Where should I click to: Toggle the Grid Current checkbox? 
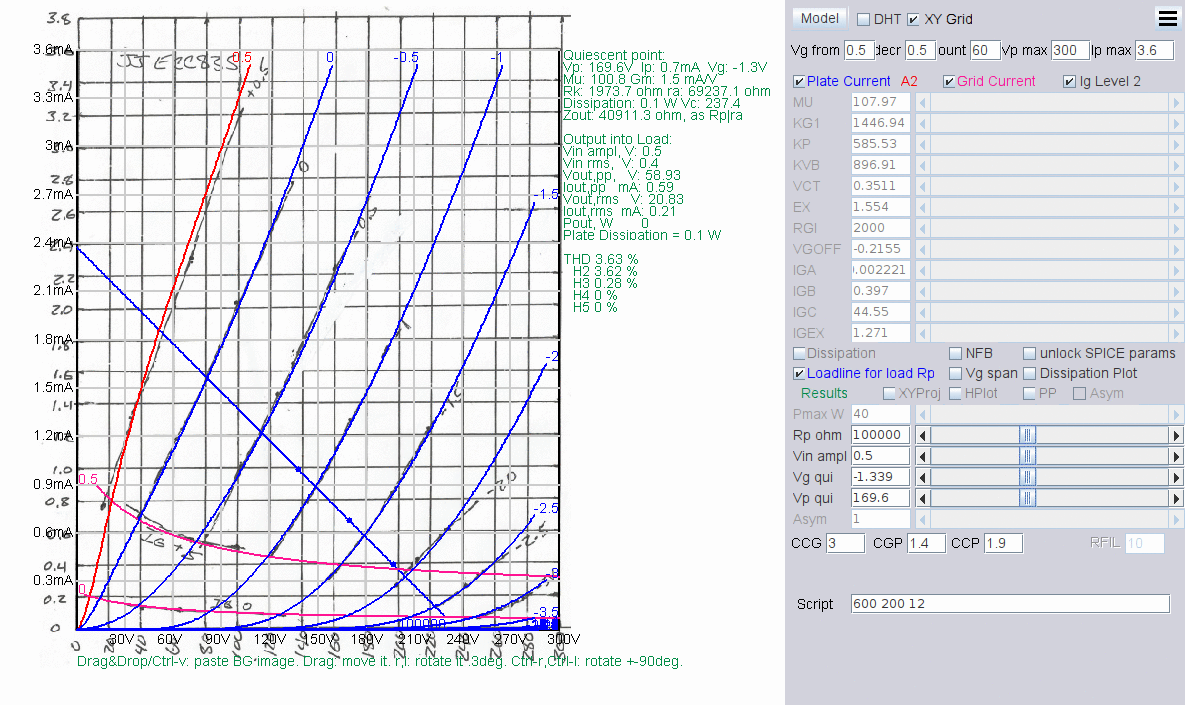pos(950,81)
